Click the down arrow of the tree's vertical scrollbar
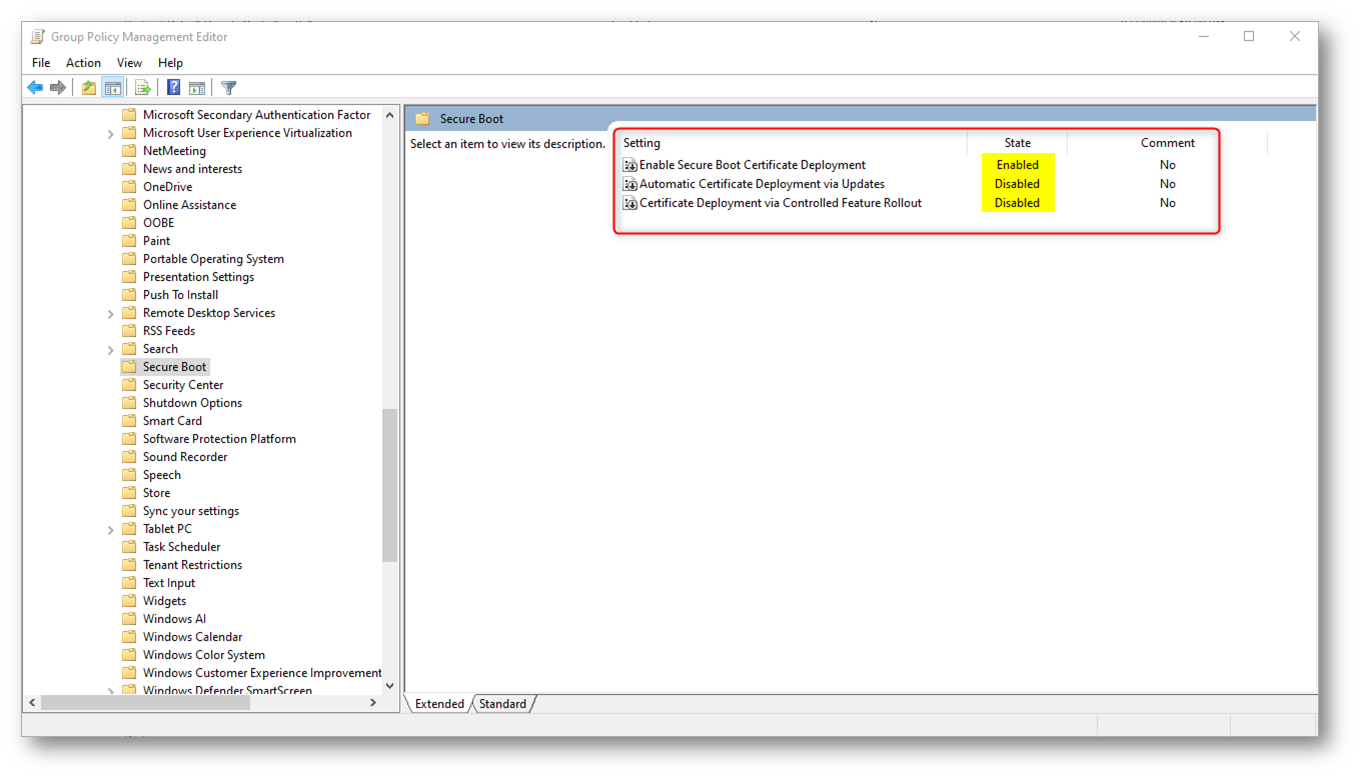 (390, 685)
